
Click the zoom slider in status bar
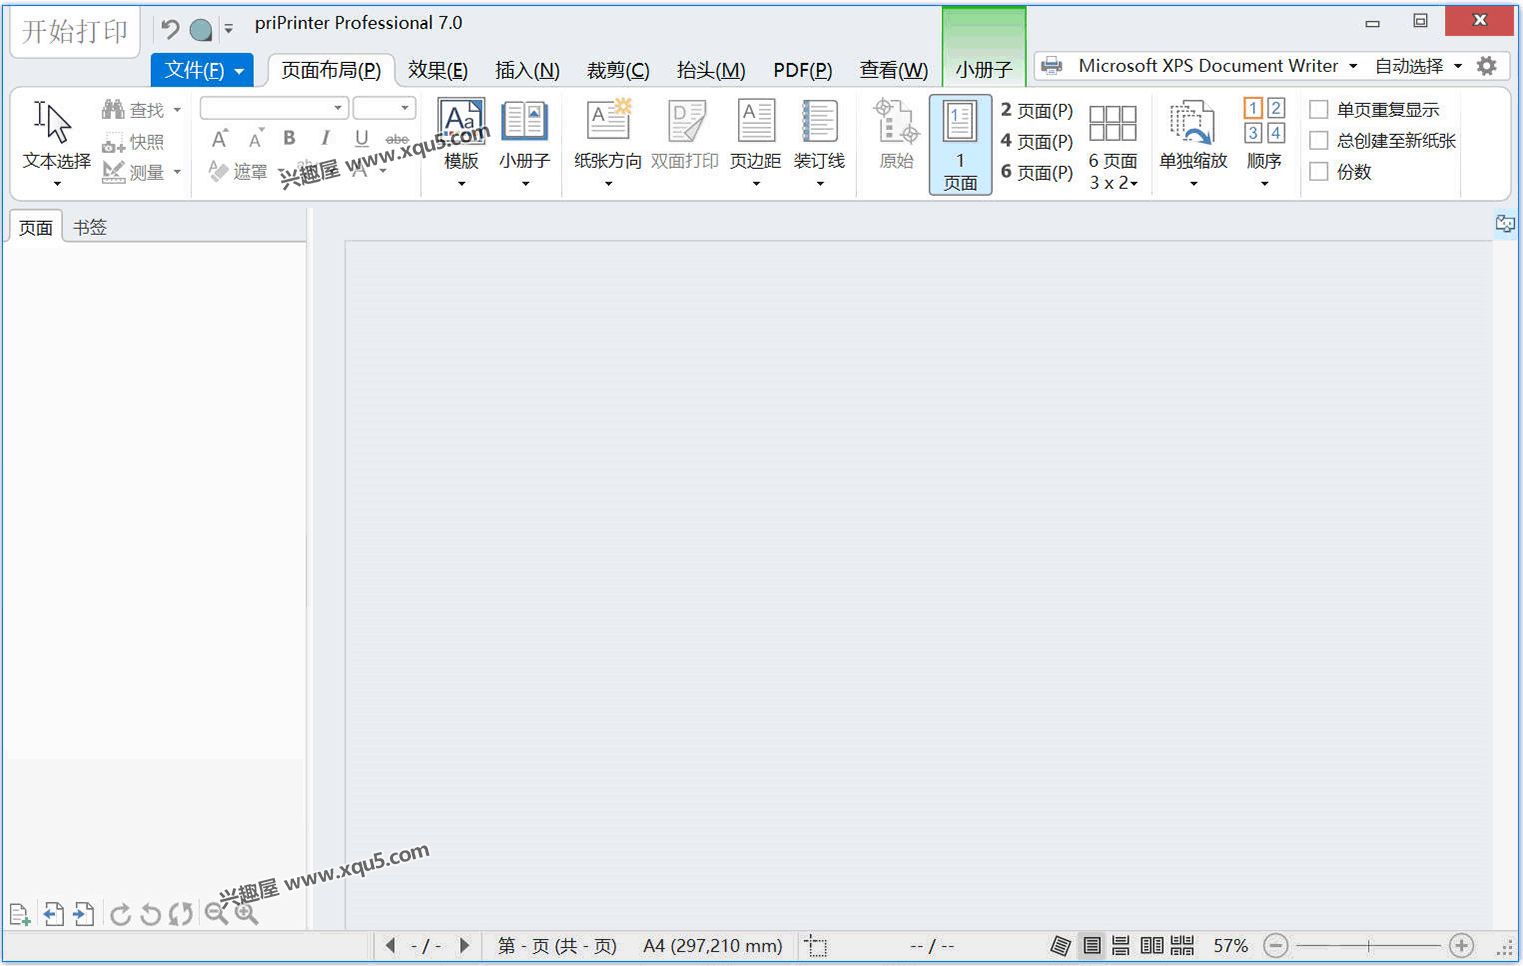(x=1368, y=945)
